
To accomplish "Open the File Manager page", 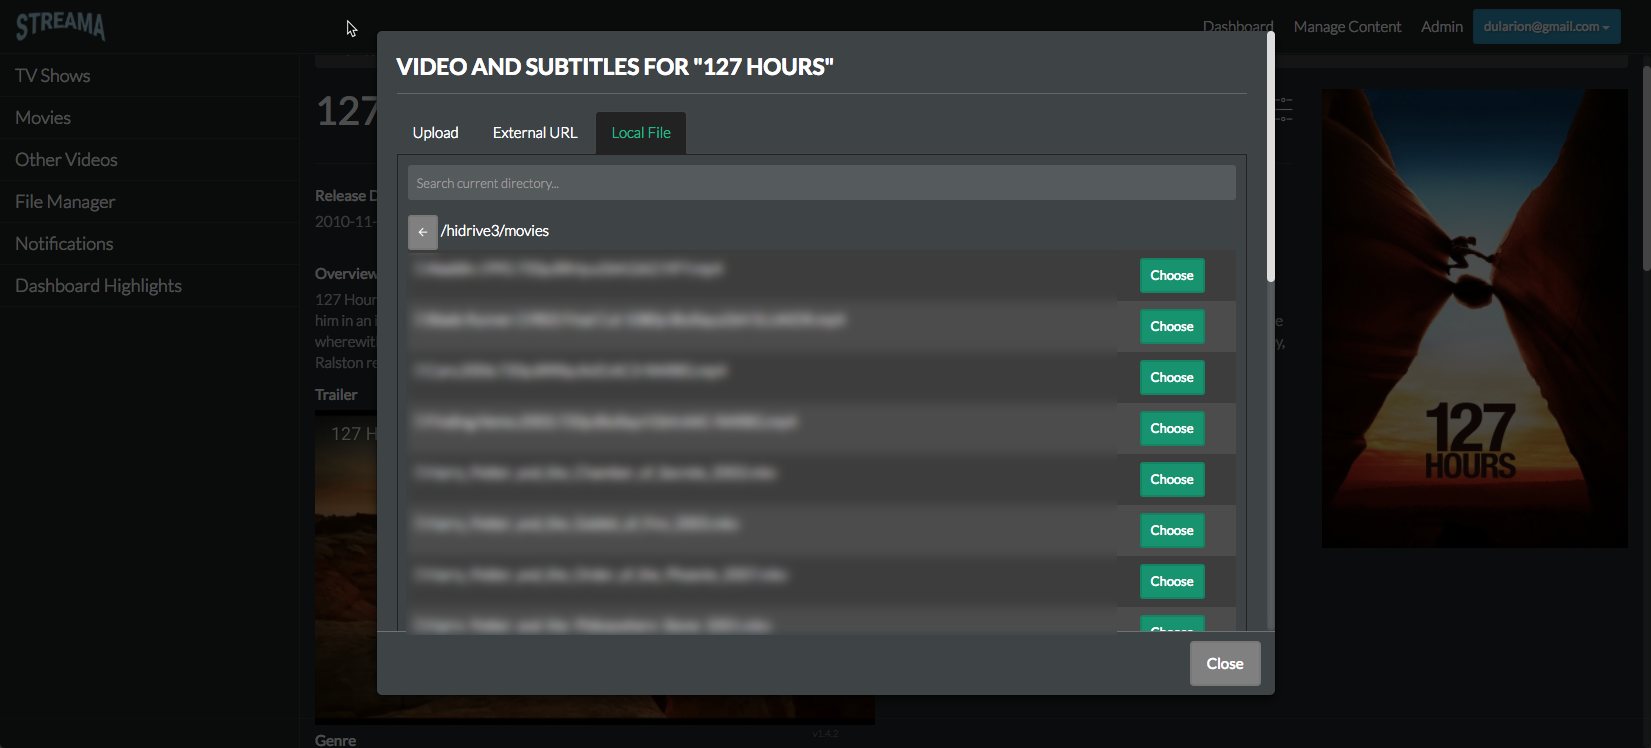I will [x=65, y=202].
